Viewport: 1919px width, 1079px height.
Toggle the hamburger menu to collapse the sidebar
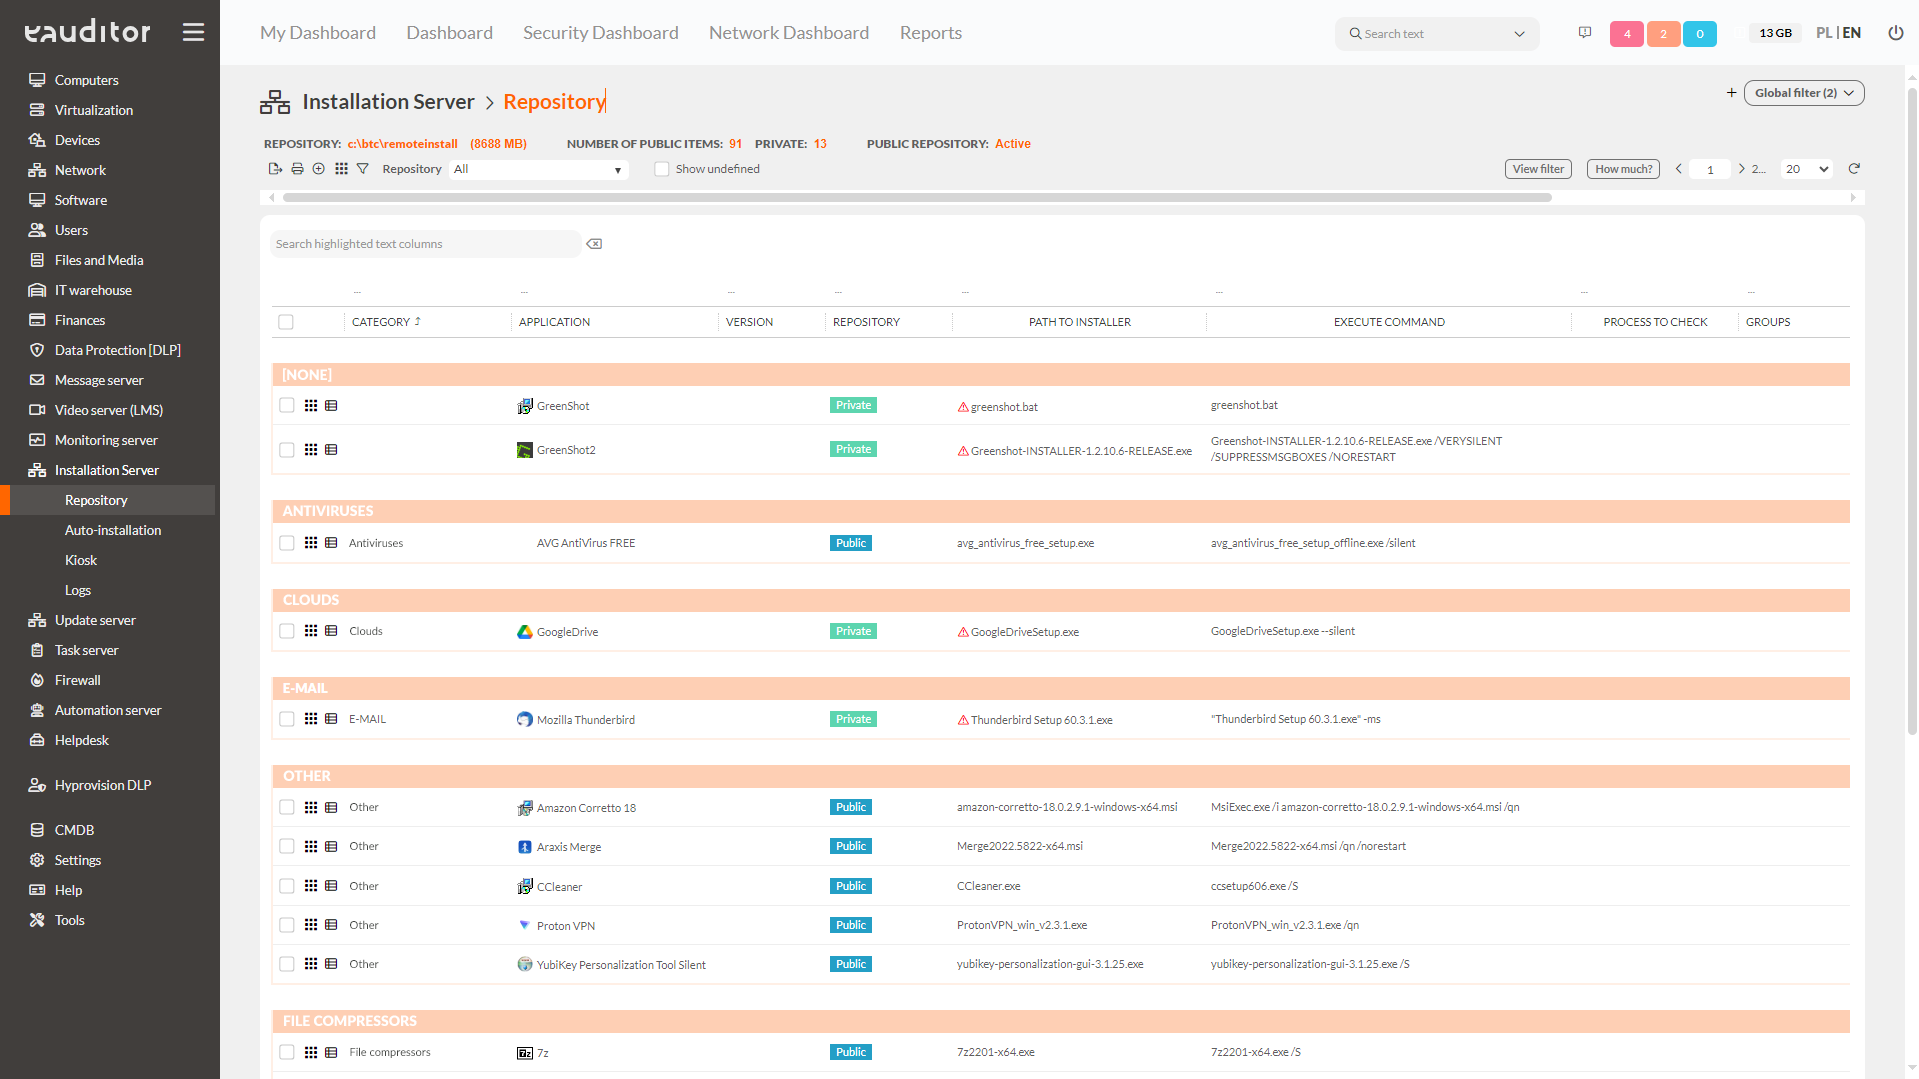pyautogui.click(x=193, y=32)
